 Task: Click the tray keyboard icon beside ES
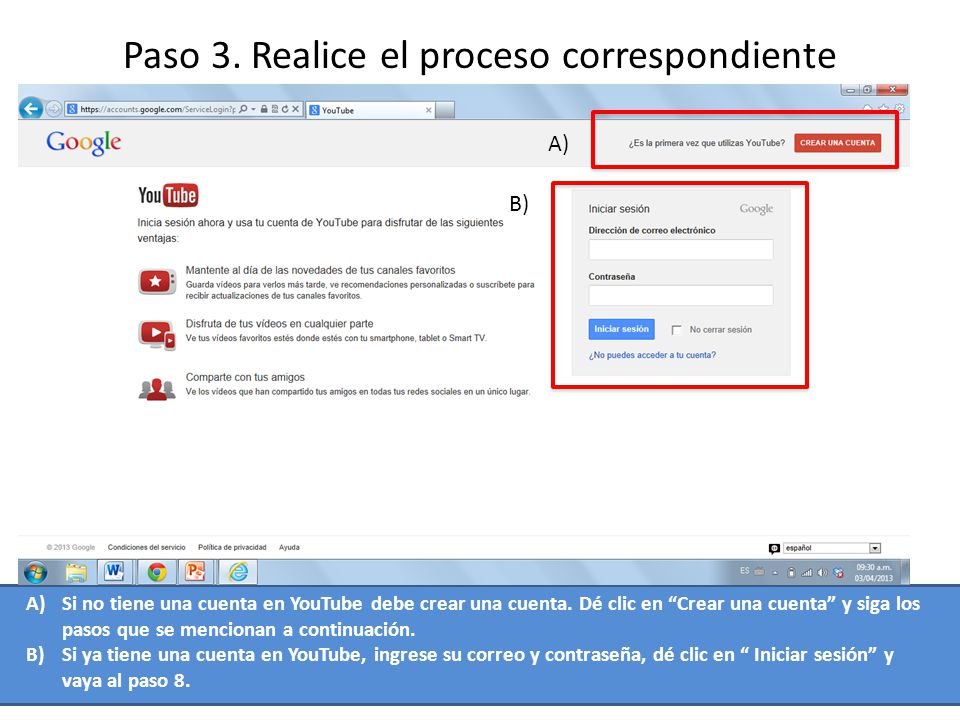coord(759,572)
